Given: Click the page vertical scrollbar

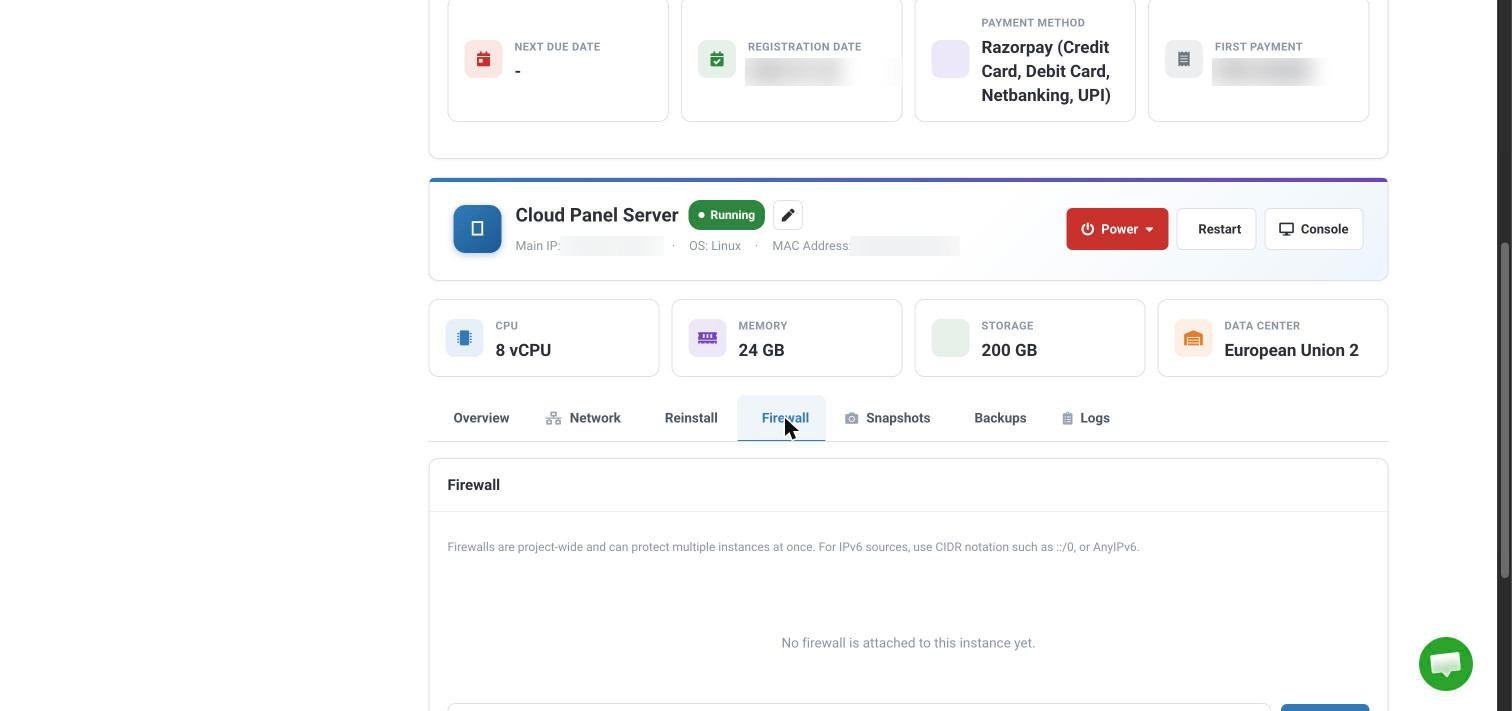Looking at the screenshot, I should tap(1504, 409).
